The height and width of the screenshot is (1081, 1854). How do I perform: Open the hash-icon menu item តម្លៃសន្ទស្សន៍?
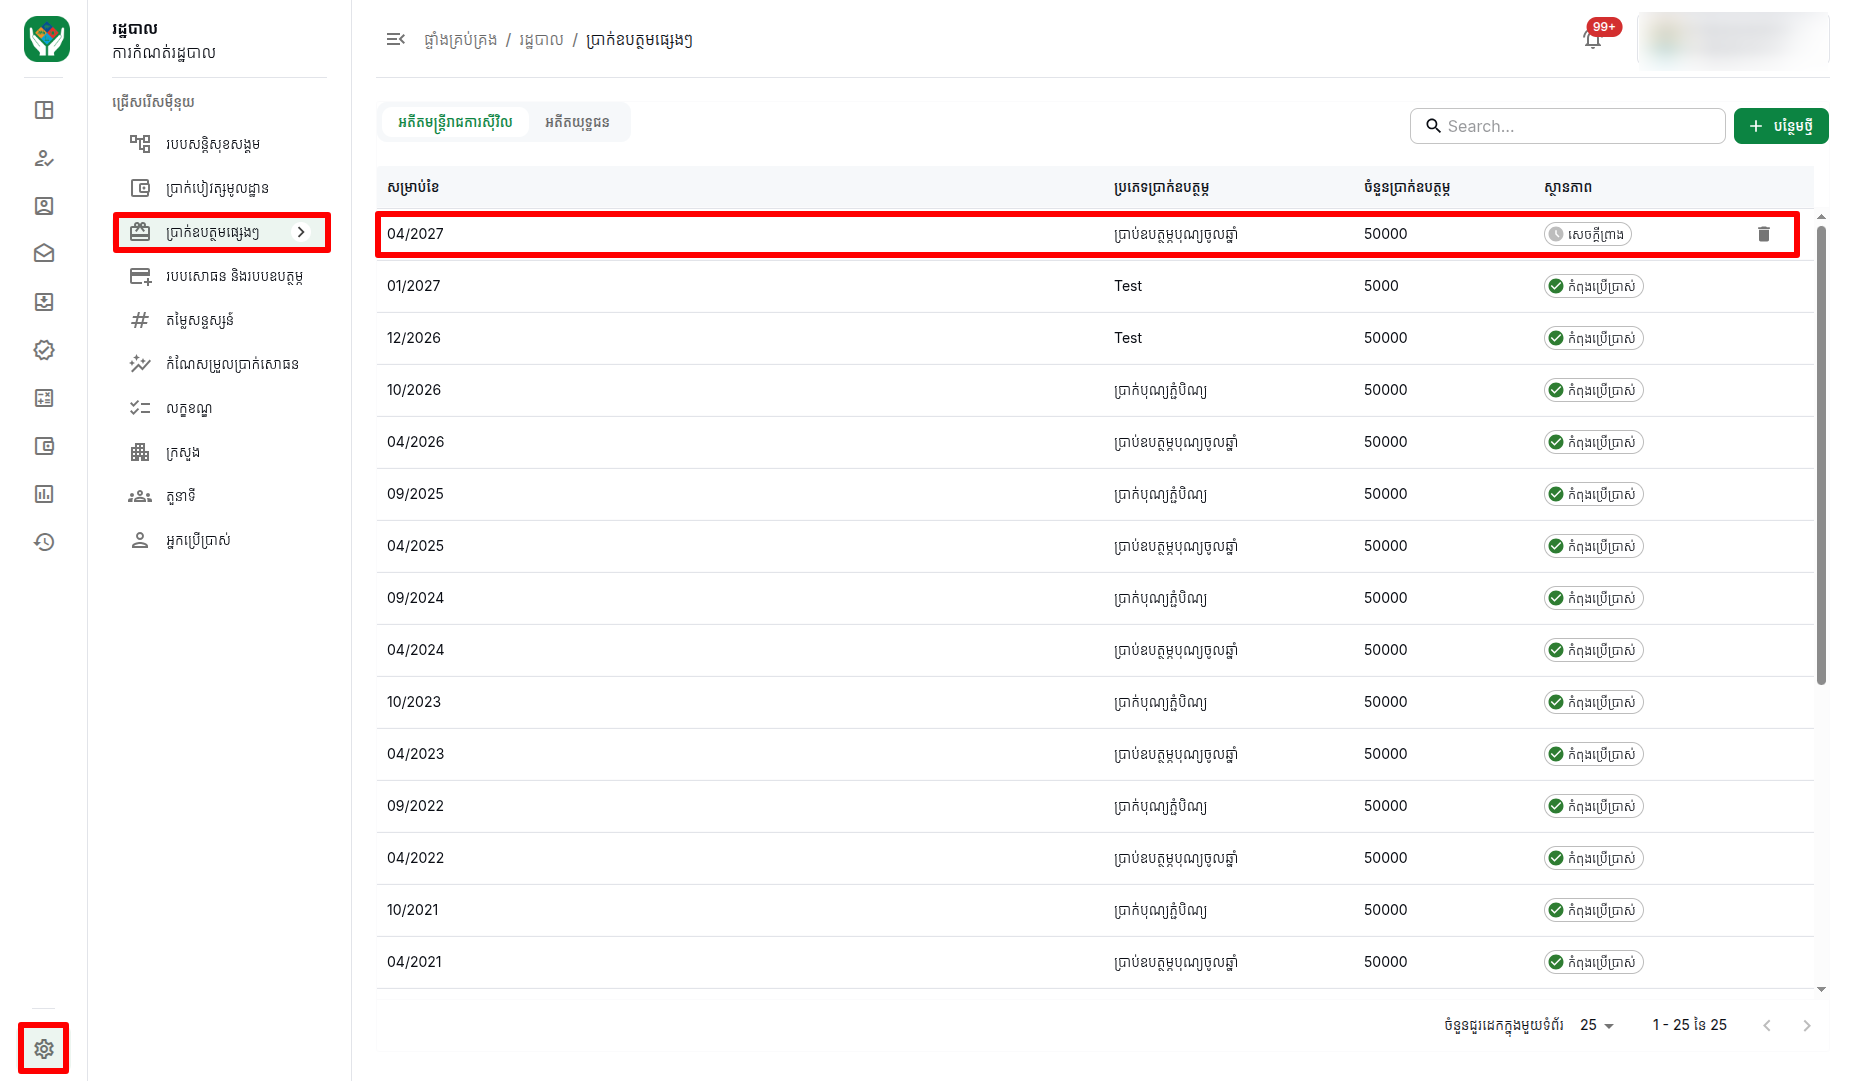(x=220, y=320)
